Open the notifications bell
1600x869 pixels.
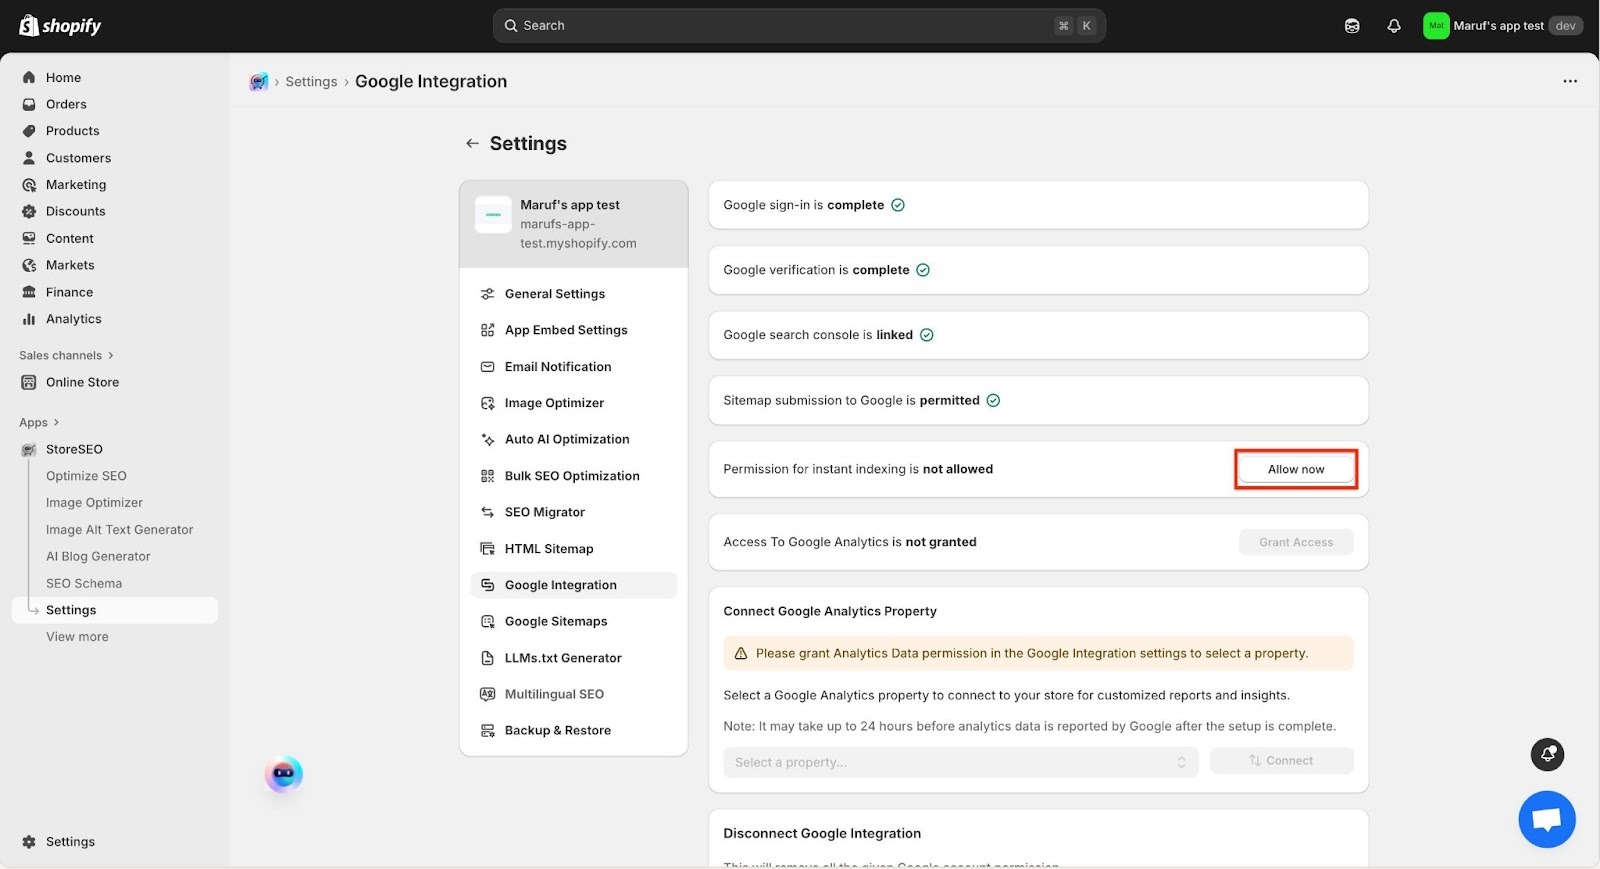click(1394, 26)
